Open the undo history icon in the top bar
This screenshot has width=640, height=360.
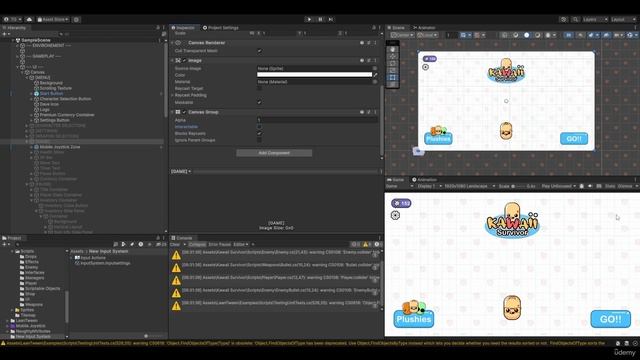[x=564, y=19]
